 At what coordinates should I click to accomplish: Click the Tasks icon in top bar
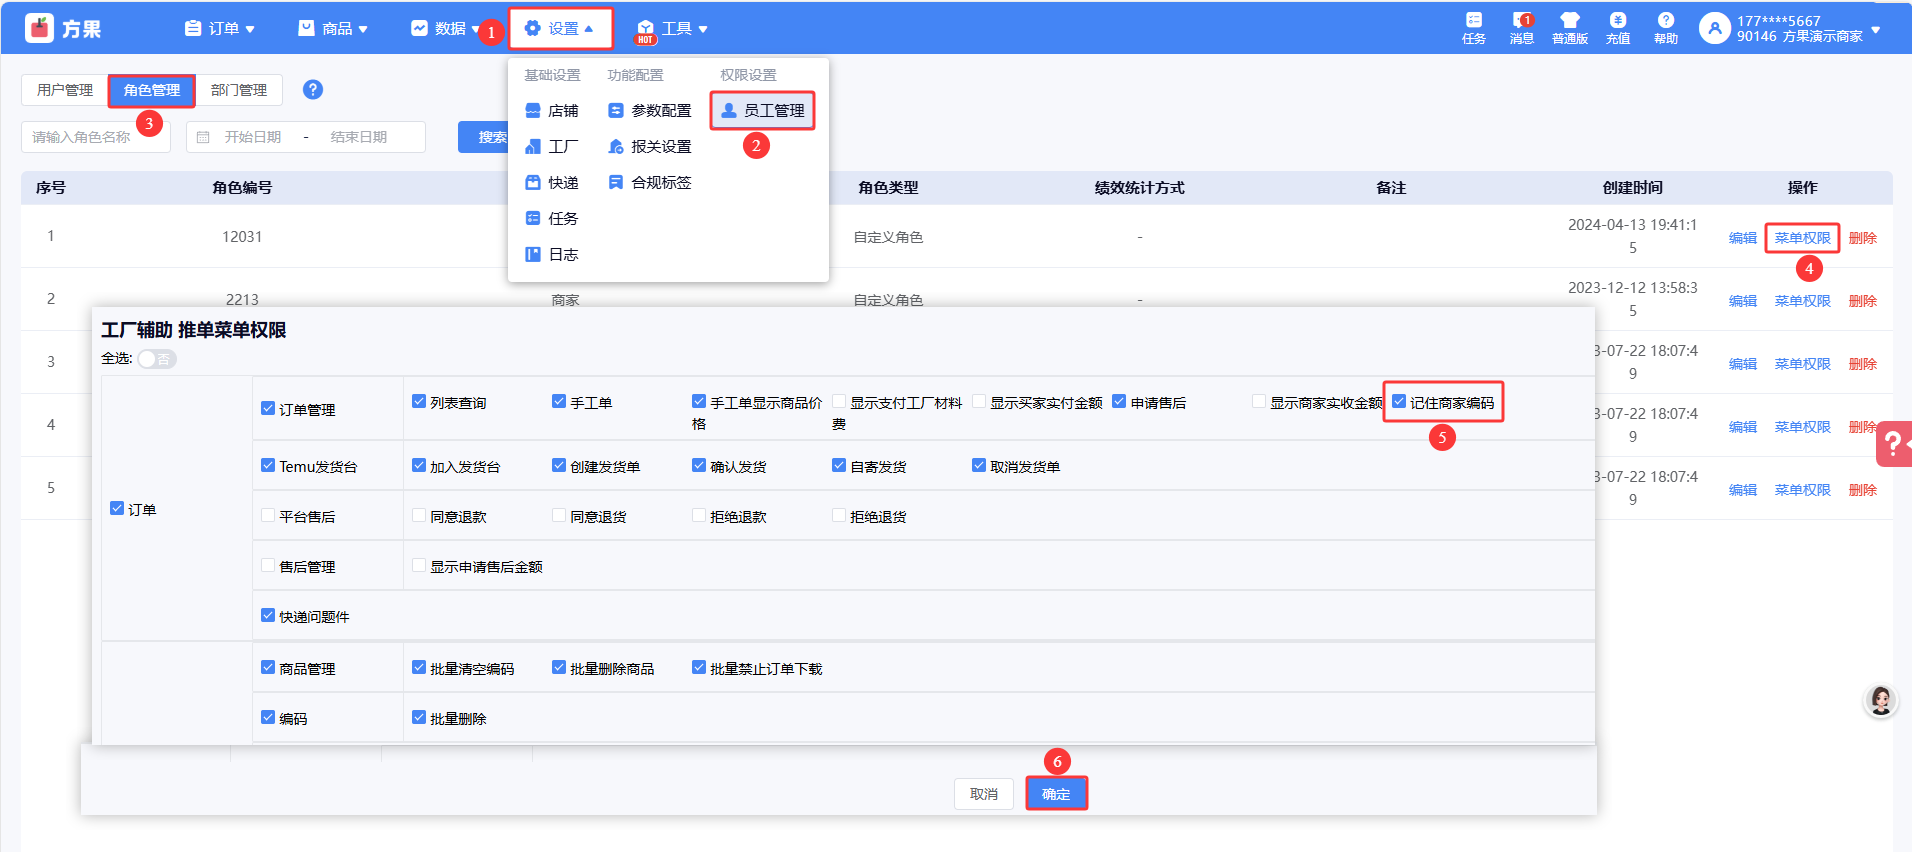click(1473, 21)
